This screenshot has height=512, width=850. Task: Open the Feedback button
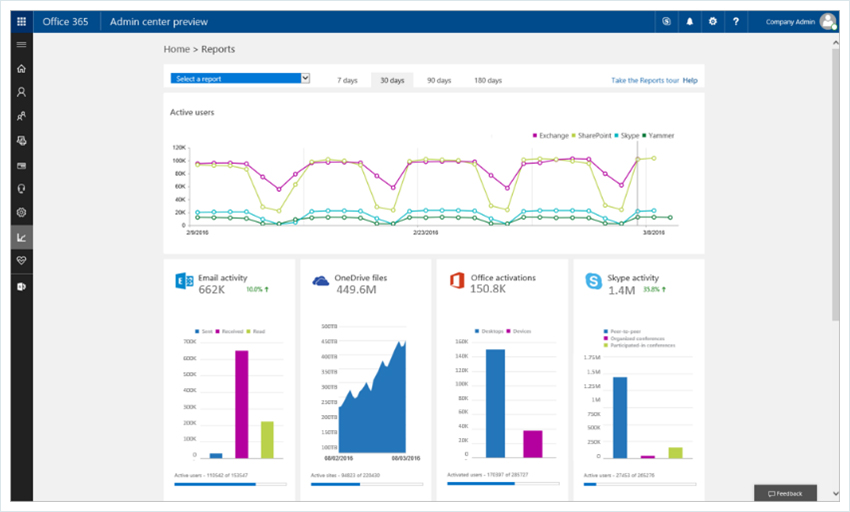785,493
